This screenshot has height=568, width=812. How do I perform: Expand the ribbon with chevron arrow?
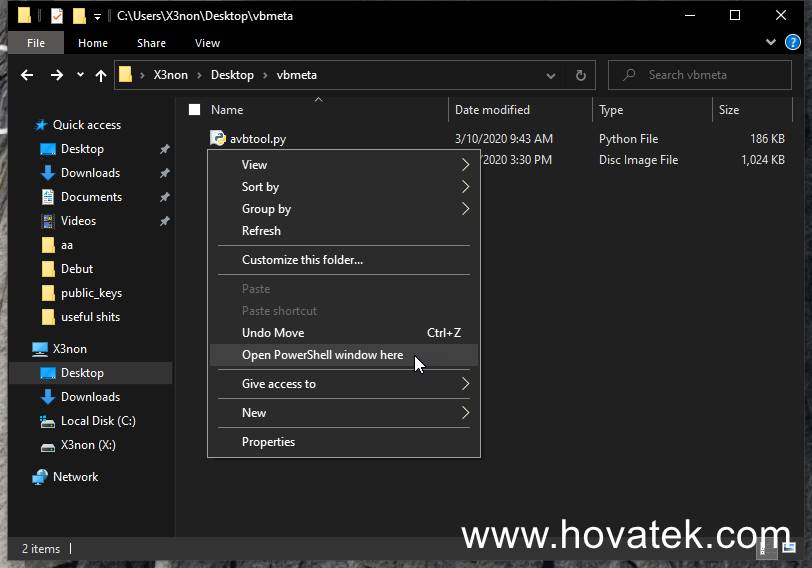coord(769,43)
